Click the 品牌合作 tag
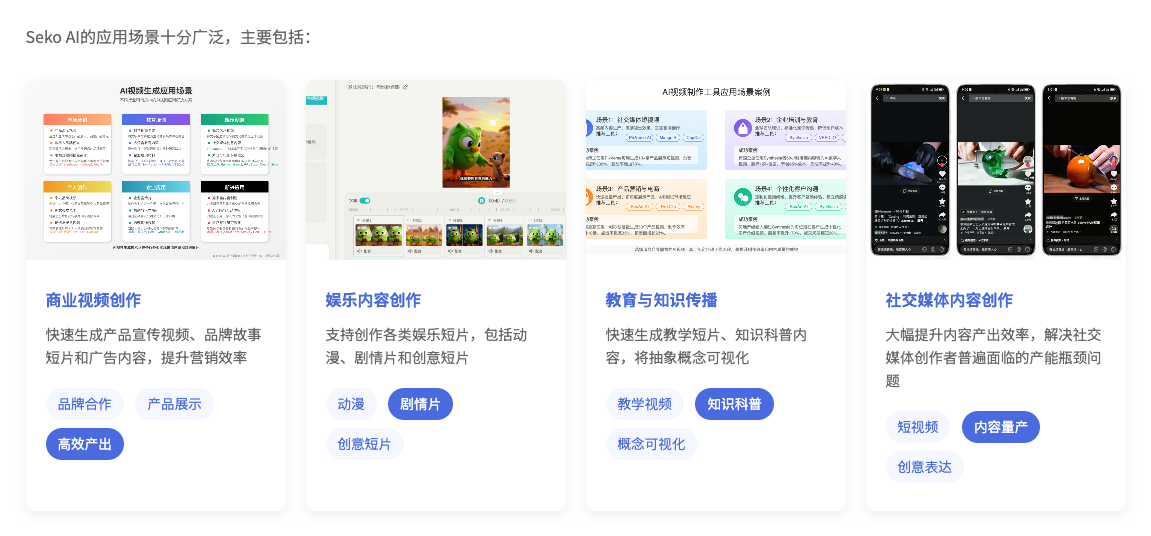The width and height of the screenshot is (1151, 536). click(x=85, y=404)
